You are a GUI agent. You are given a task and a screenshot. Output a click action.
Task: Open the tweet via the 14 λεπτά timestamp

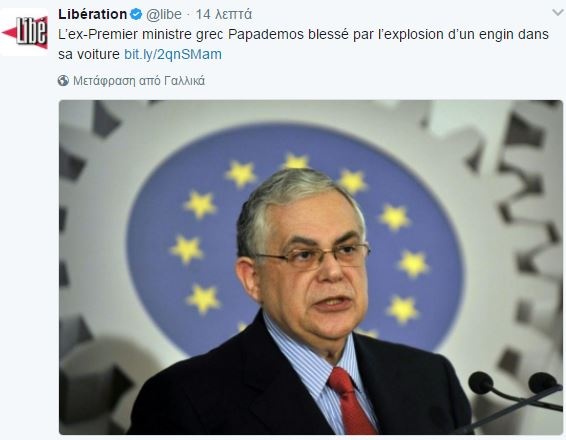tap(223, 14)
